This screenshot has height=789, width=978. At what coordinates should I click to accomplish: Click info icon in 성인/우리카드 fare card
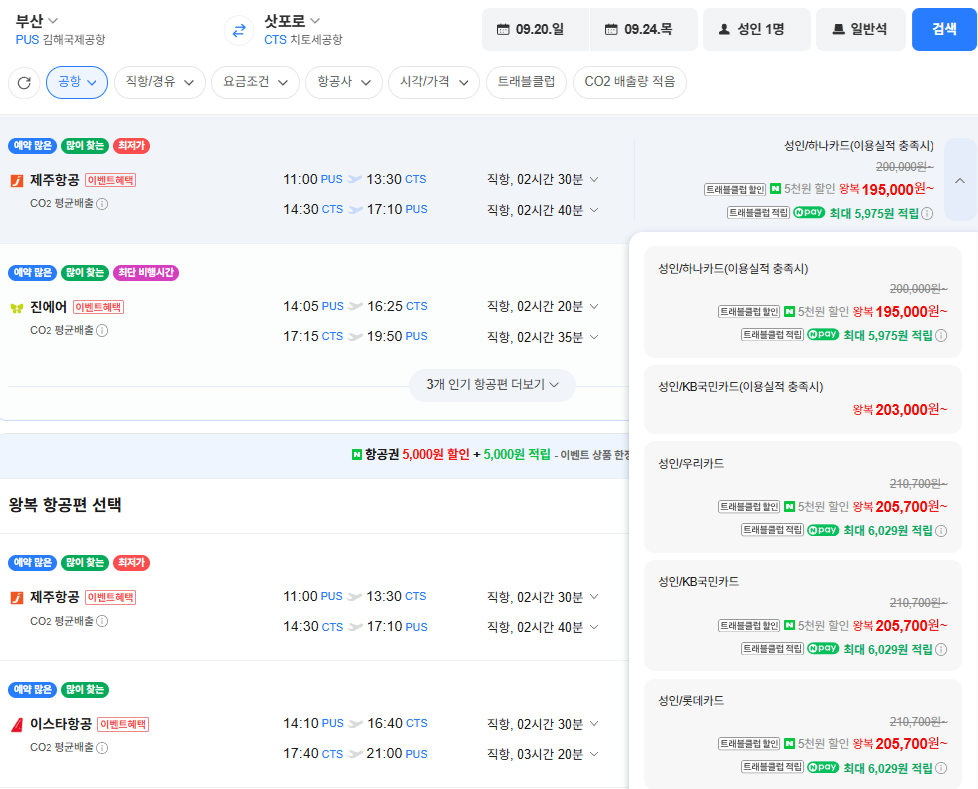pos(941,531)
